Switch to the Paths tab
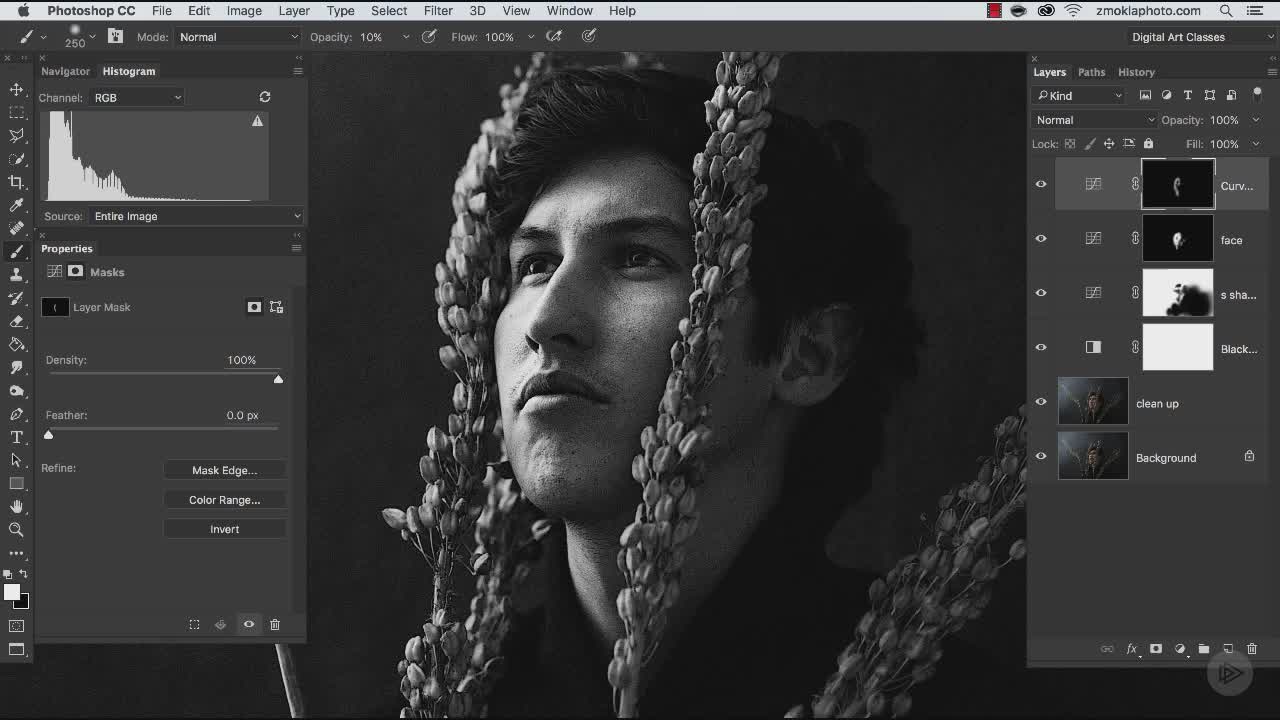This screenshot has width=1280, height=720. click(x=1091, y=72)
